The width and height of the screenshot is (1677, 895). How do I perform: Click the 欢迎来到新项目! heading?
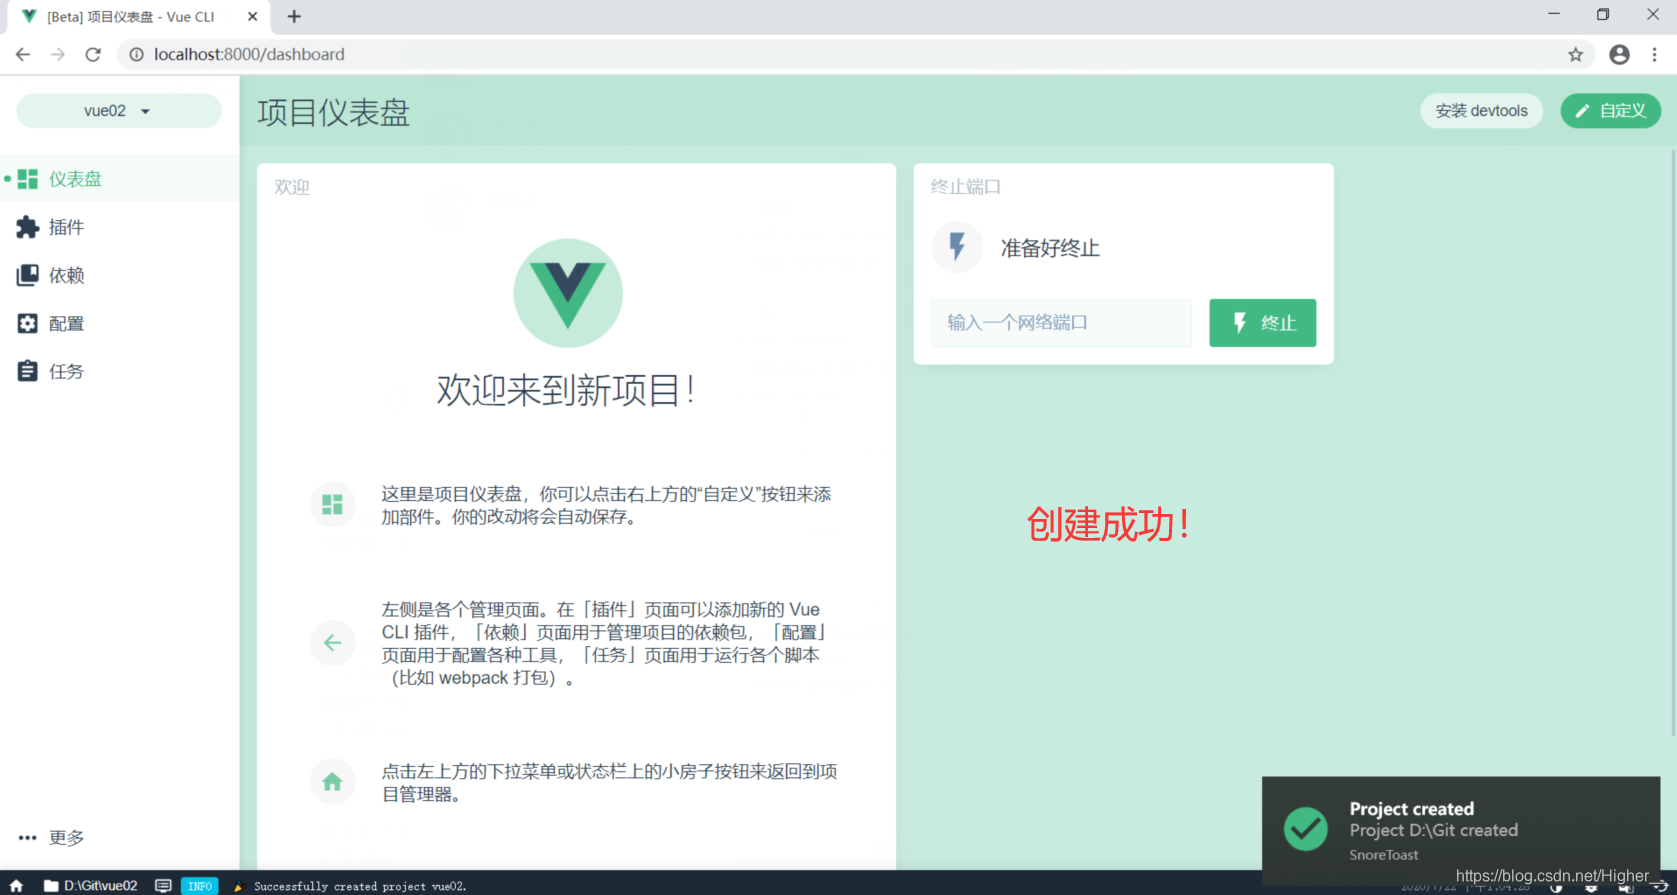point(567,390)
